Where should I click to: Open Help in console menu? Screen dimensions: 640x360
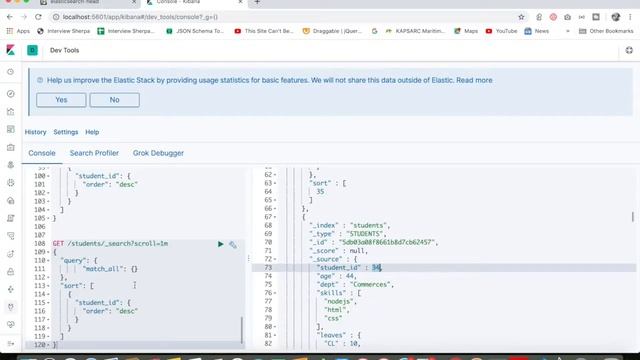tap(92, 132)
